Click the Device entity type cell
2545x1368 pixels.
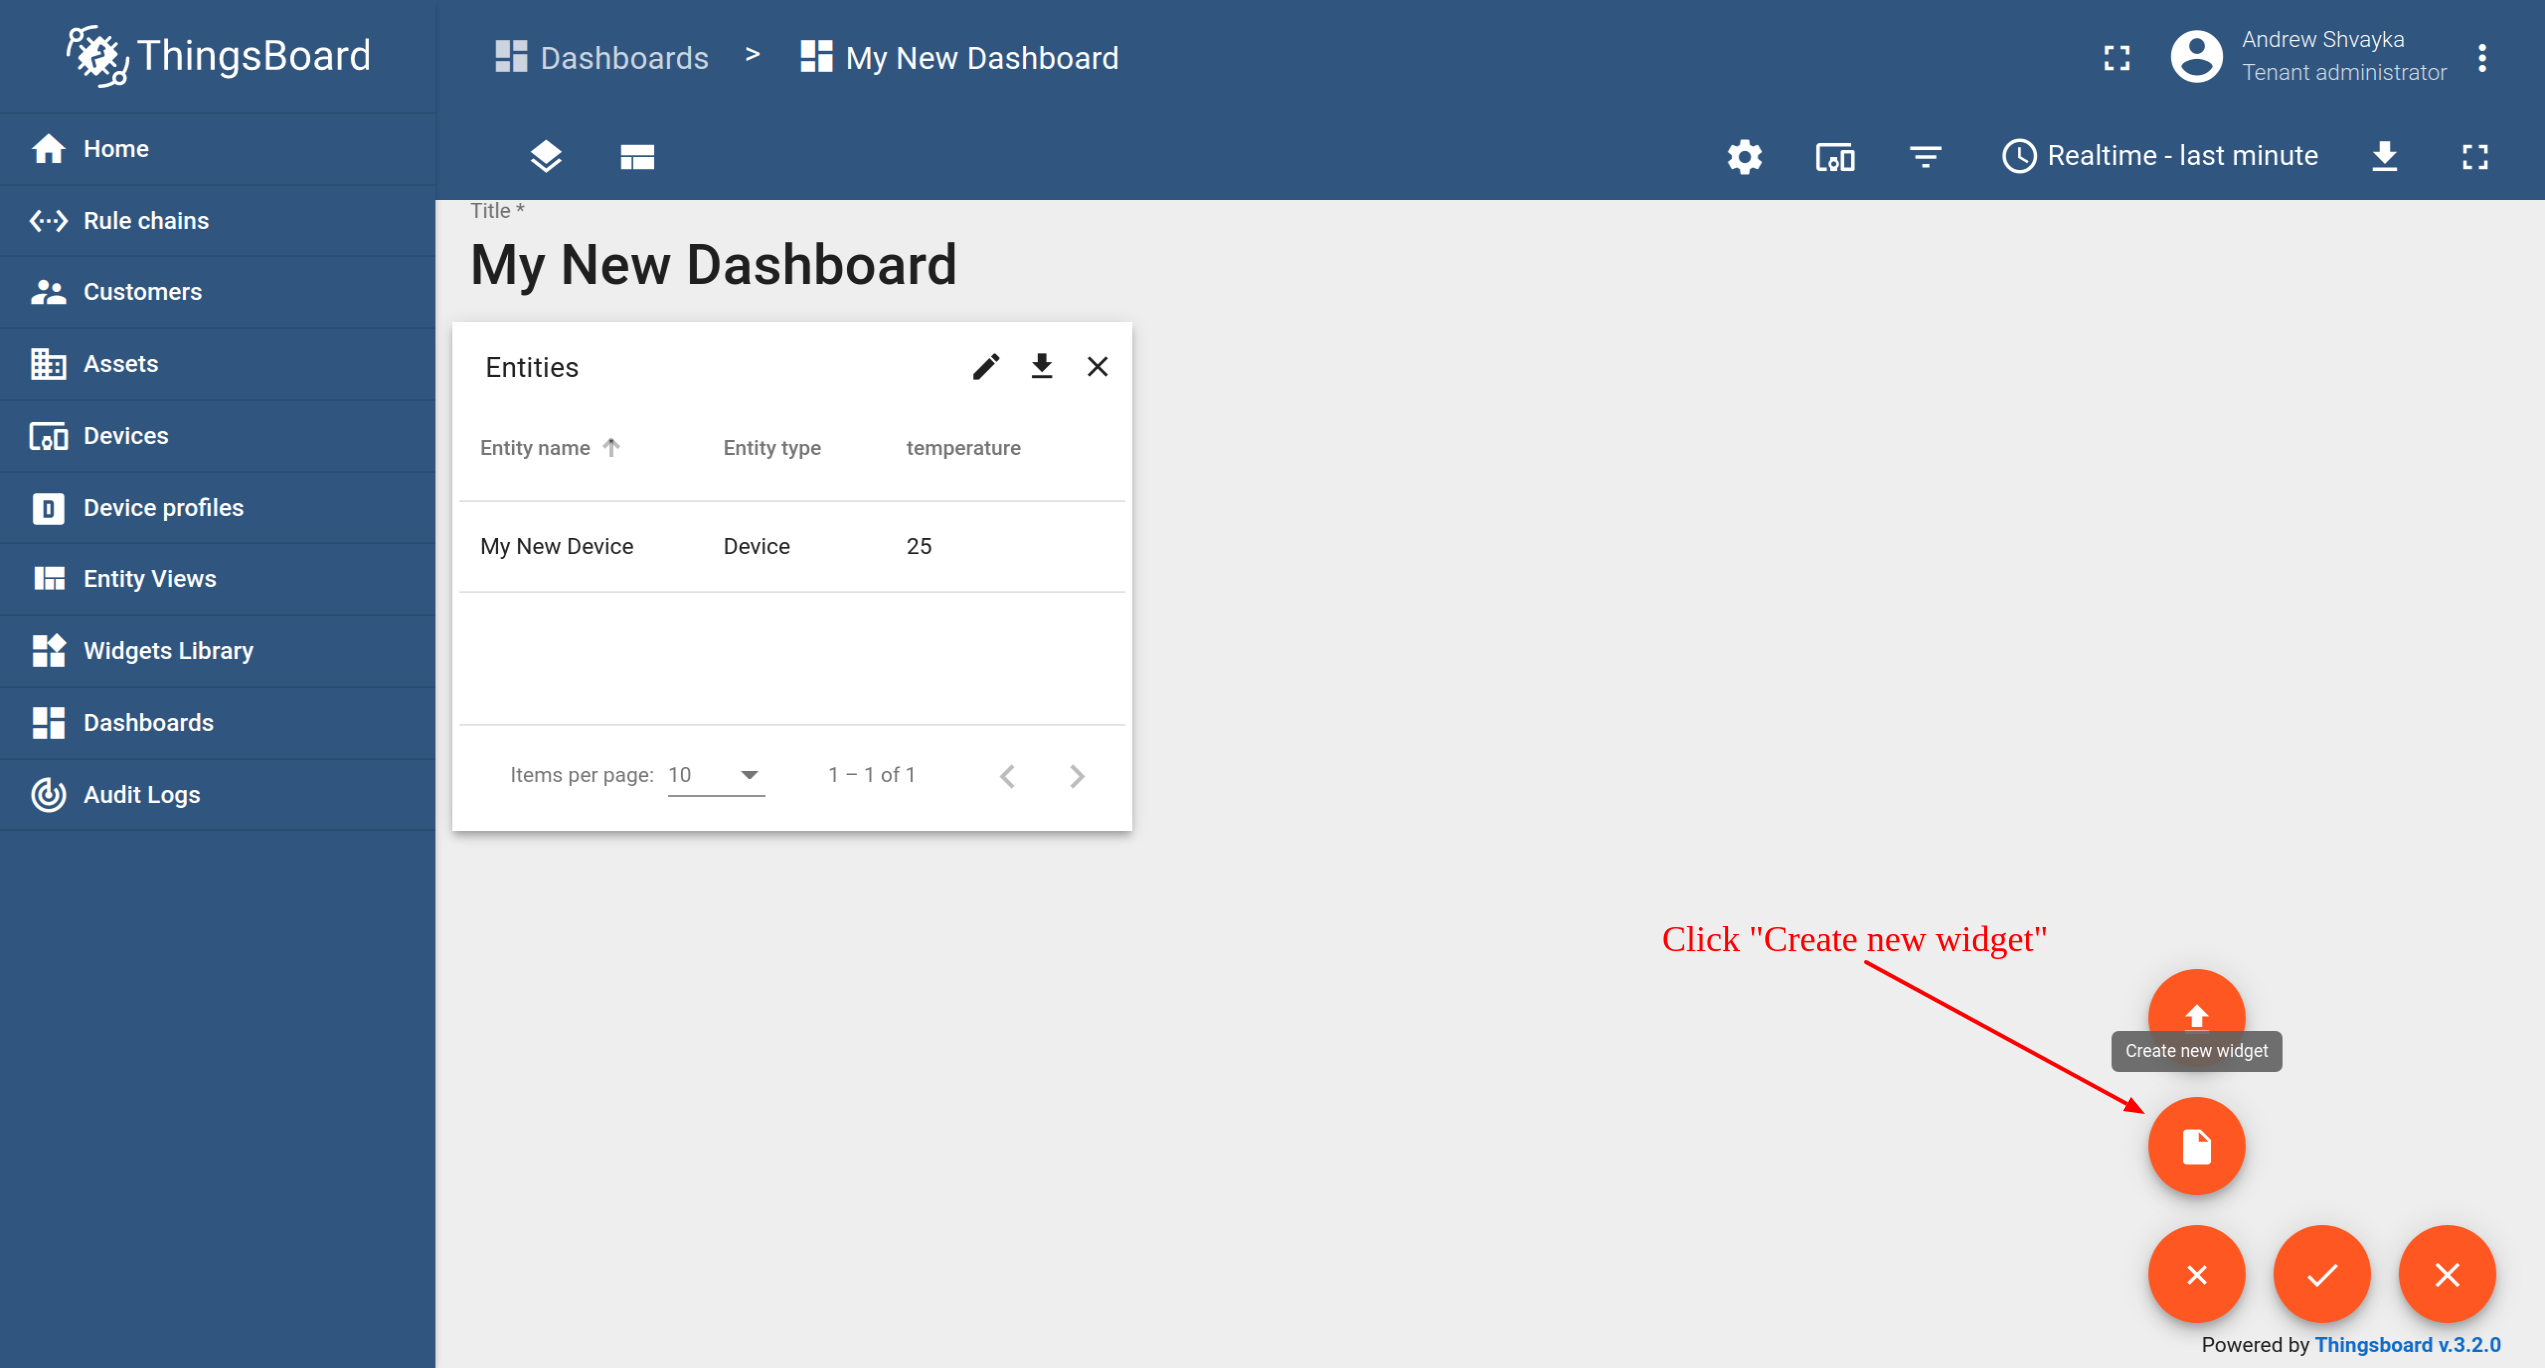coord(757,546)
